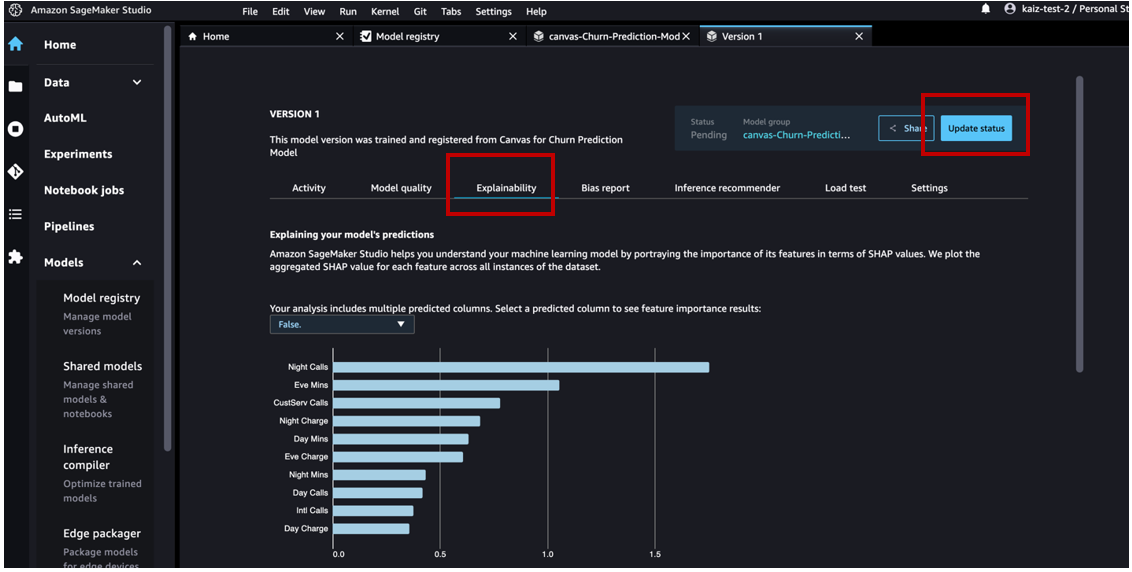Open the View menu
This screenshot has width=1132, height=572.
click(314, 12)
